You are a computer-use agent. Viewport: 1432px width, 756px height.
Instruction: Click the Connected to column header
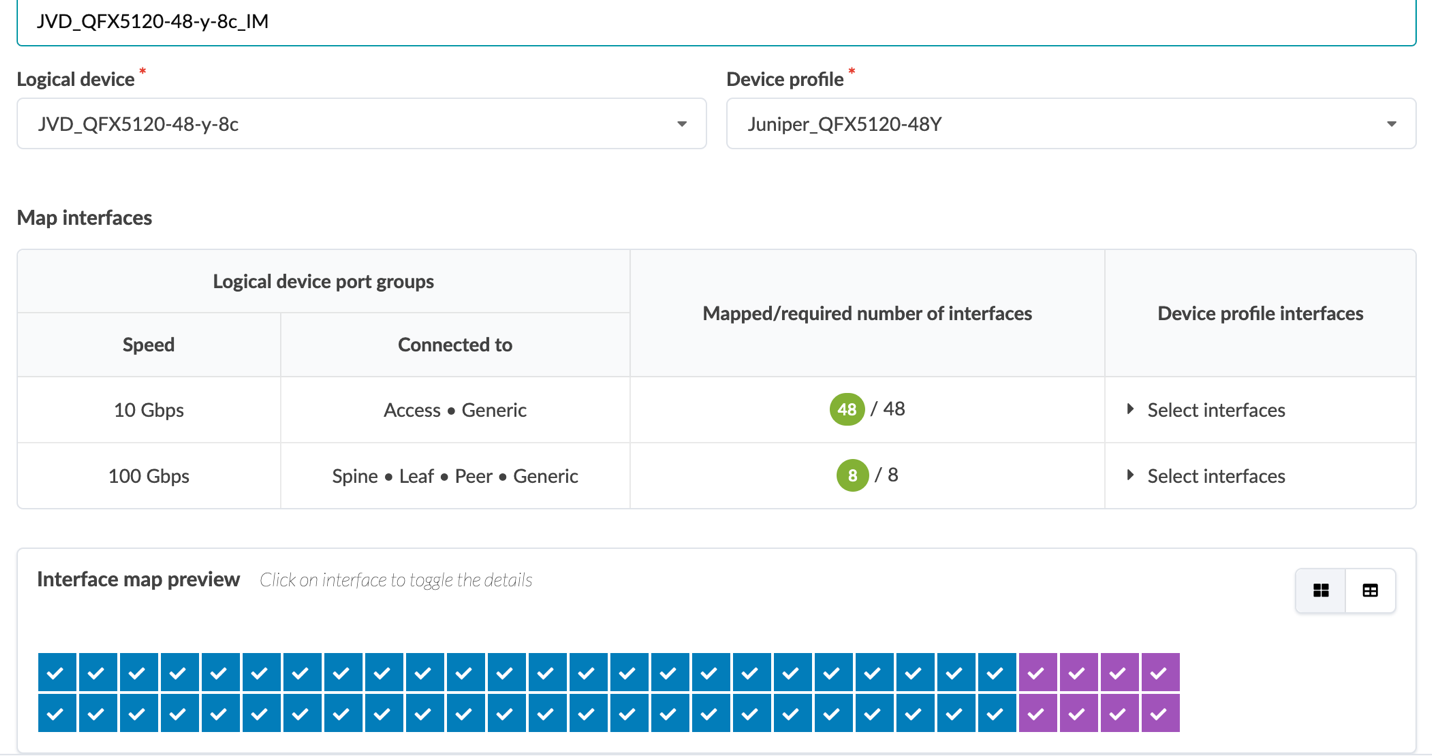tap(455, 344)
